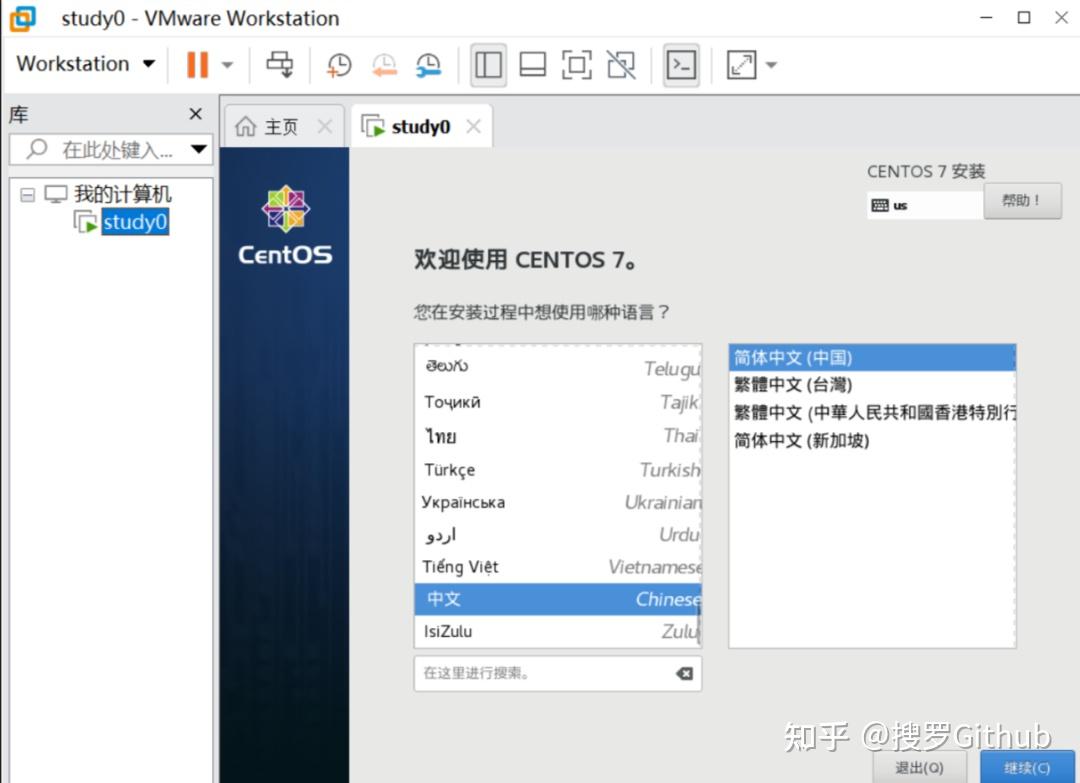Viewport: 1080px width, 783px height.
Task: Select Tiếng Việt Vietnamese language
Action: 558,567
